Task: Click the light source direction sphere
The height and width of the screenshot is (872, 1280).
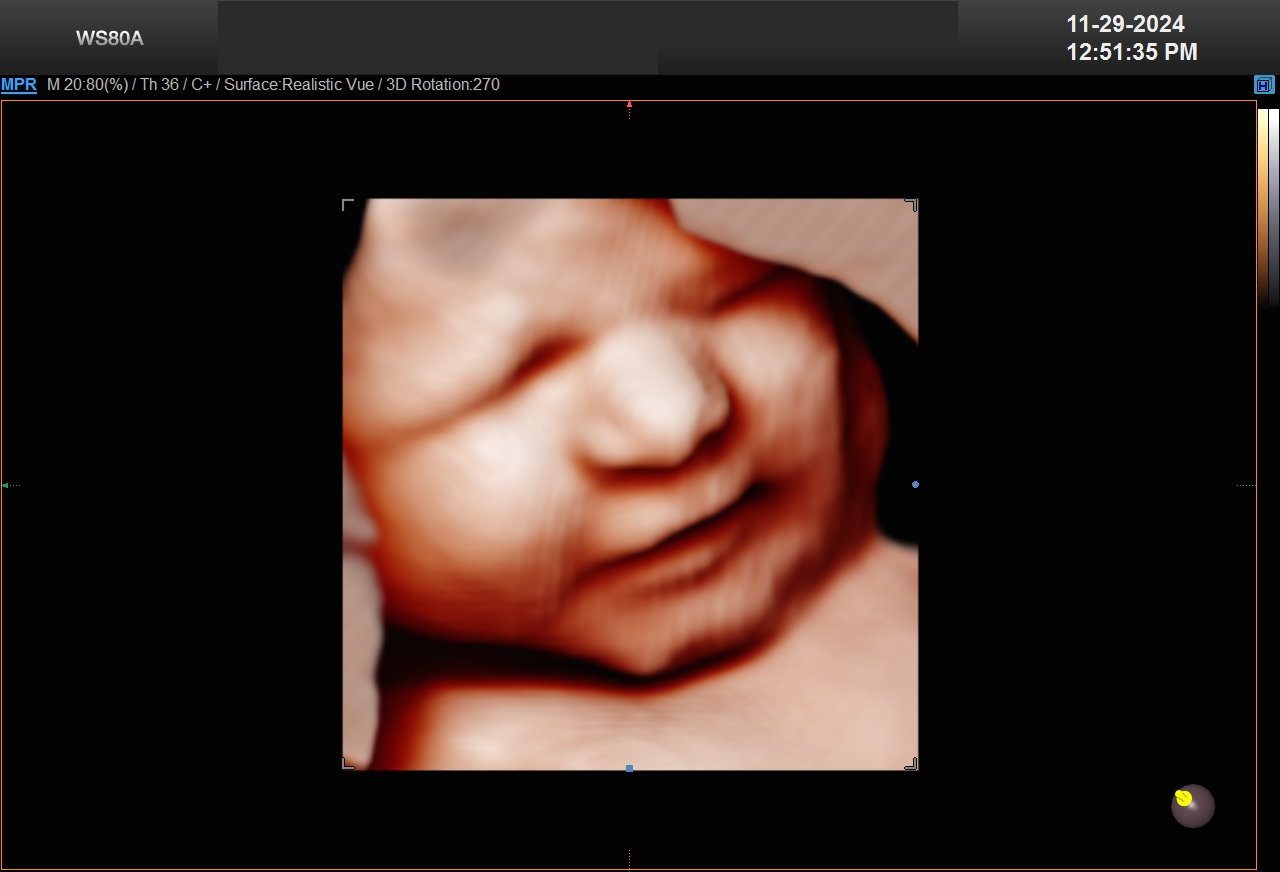Action: [x=1193, y=806]
